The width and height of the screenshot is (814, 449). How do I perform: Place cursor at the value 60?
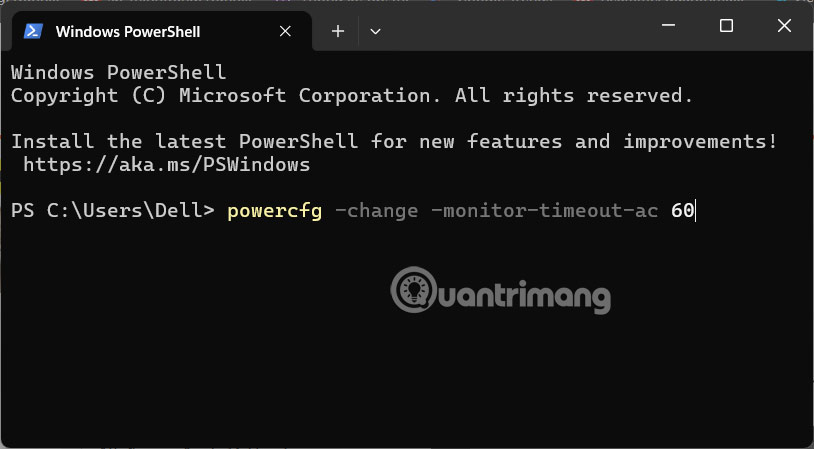(x=682, y=211)
